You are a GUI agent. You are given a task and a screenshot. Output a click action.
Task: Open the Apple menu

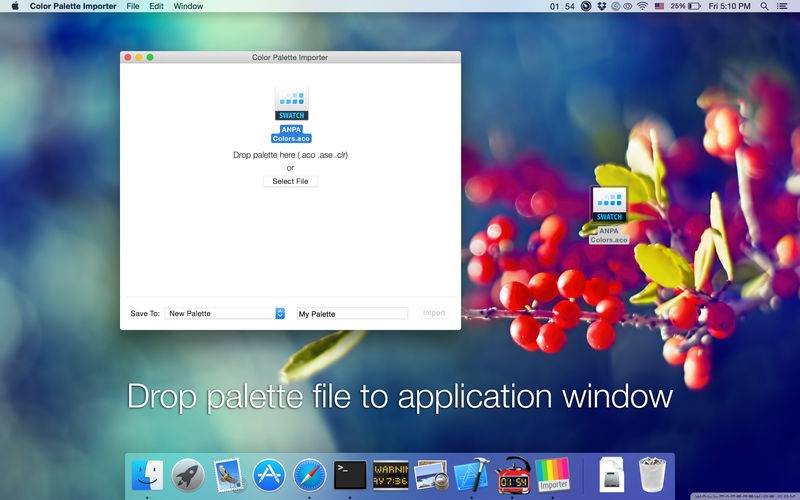tap(15, 6)
